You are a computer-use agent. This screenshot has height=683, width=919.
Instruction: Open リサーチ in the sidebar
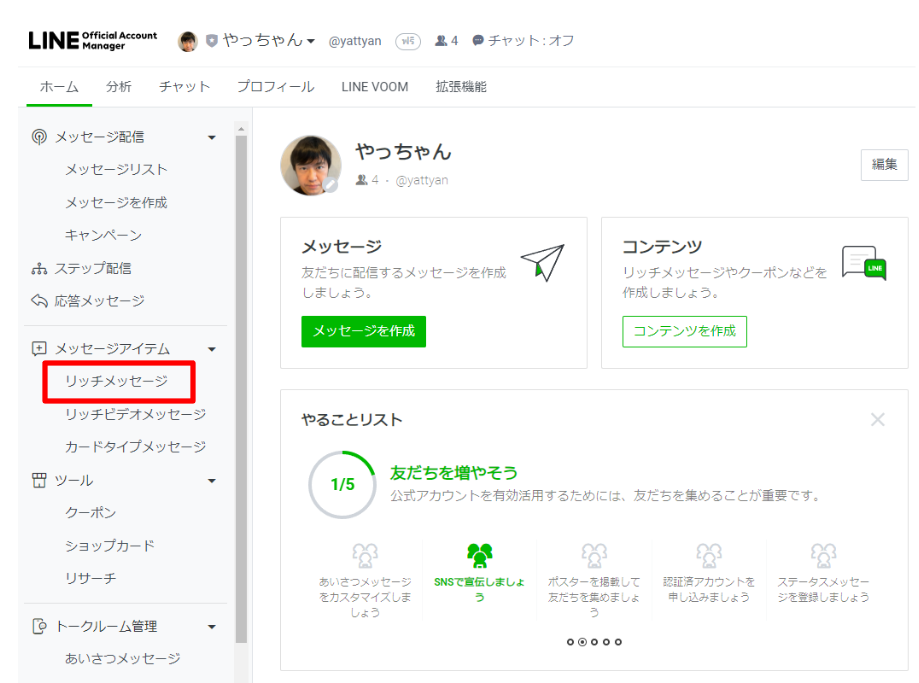click(x=90, y=578)
